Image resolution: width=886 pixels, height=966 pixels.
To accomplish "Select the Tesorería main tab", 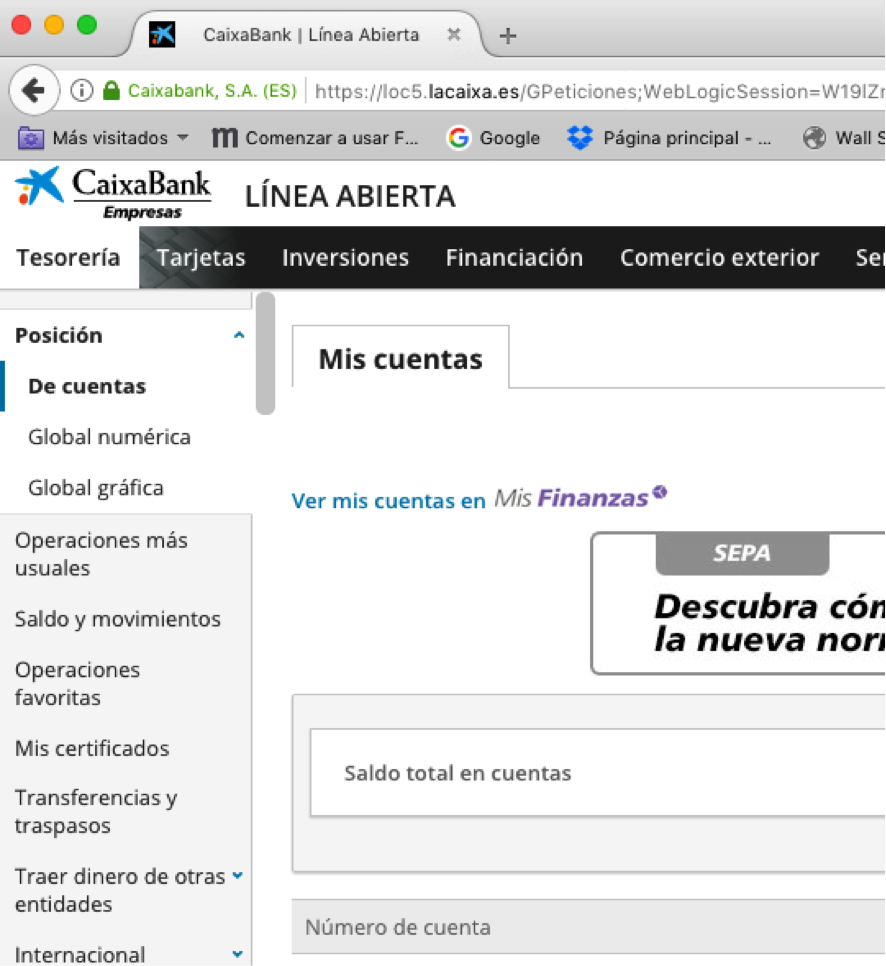I will click(x=68, y=258).
